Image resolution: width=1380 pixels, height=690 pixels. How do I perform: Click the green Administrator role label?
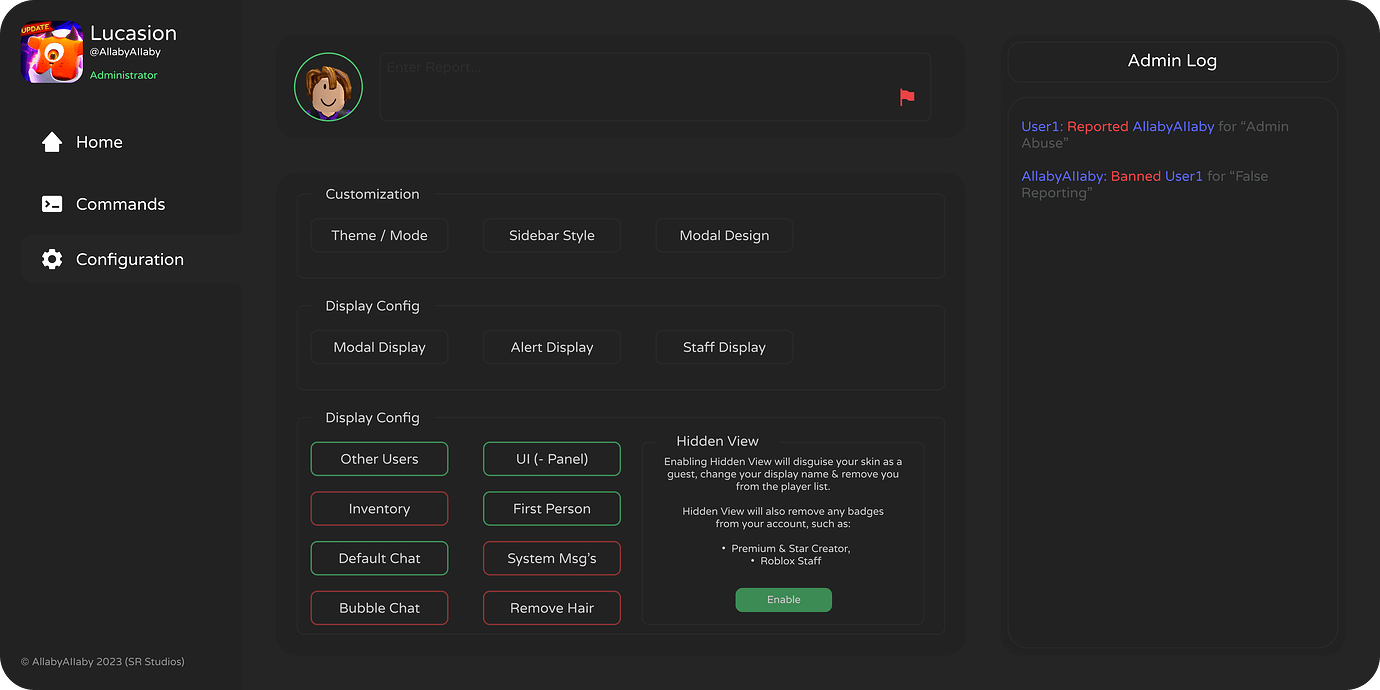coord(124,76)
